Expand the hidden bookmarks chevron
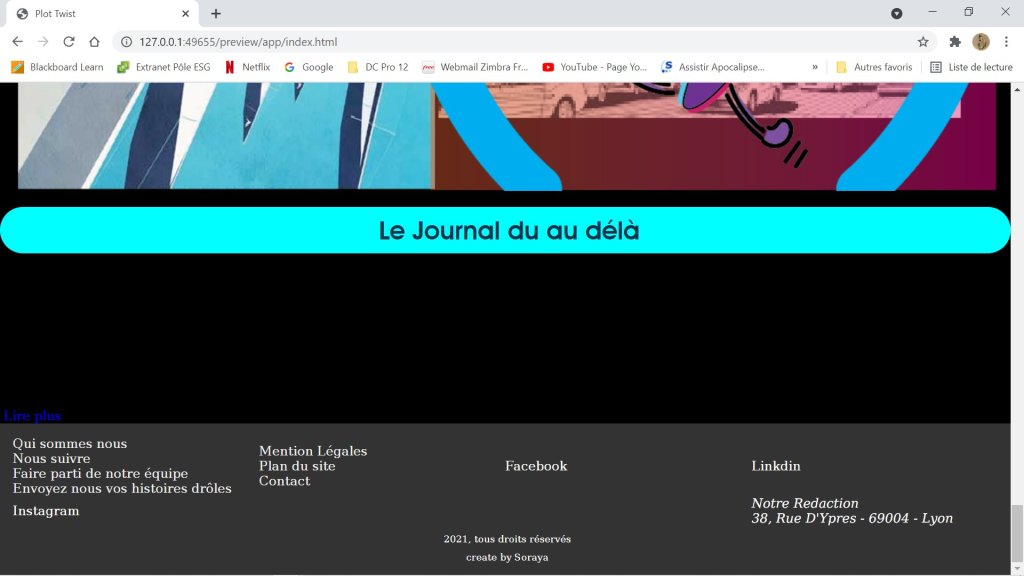The width and height of the screenshot is (1024, 576). [815, 67]
